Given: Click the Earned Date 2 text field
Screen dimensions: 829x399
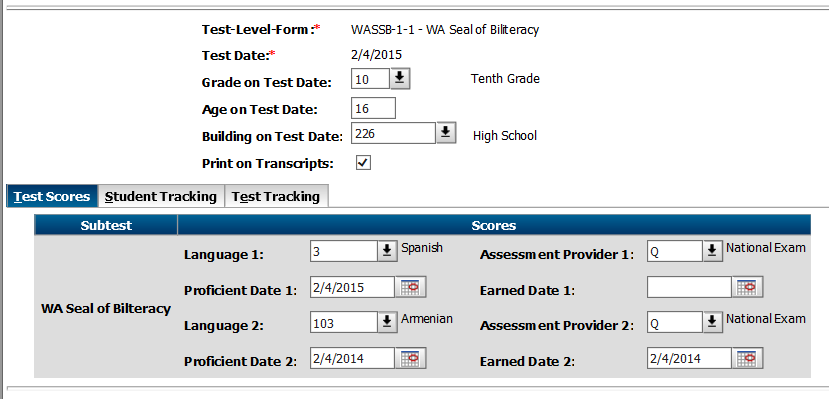Looking at the screenshot, I should click(689, 358).
